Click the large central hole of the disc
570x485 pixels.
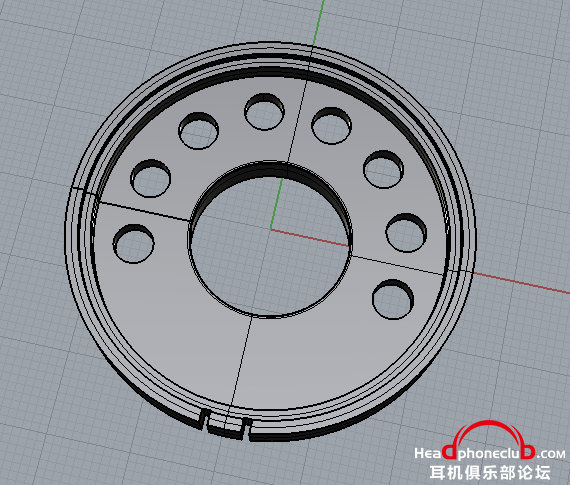[x=269, y=240]
